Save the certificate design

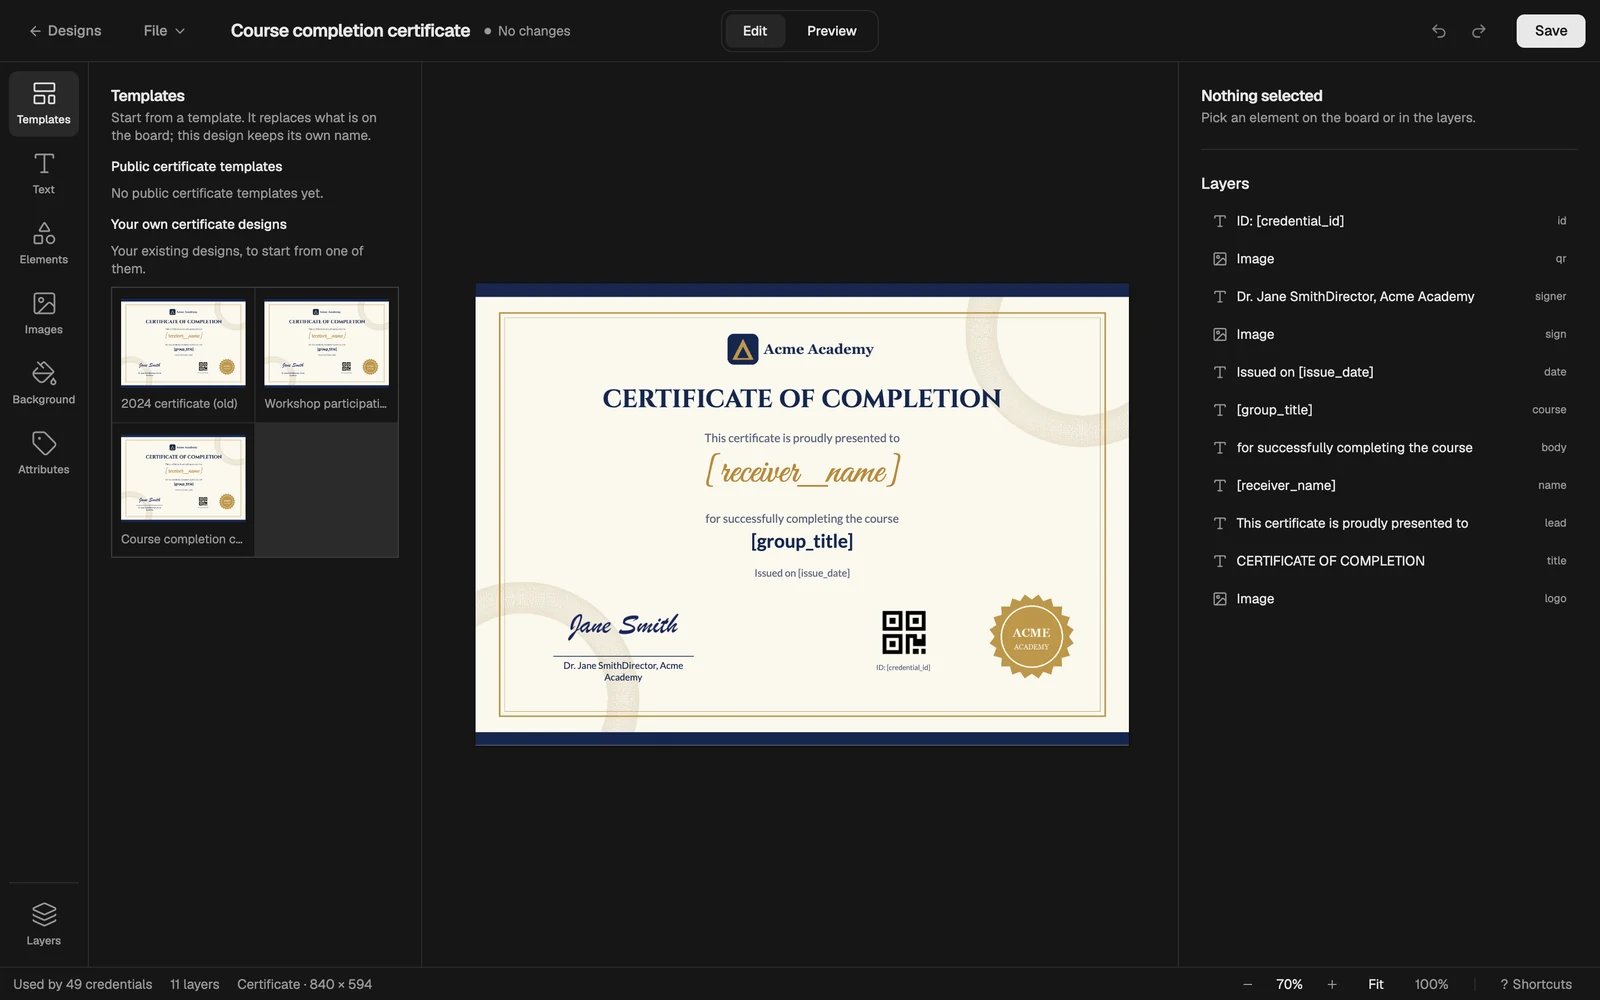coord(1551,31)
